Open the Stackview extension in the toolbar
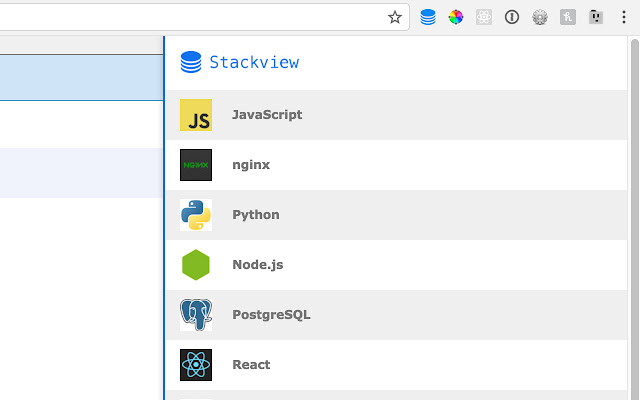 coord(428,17)
